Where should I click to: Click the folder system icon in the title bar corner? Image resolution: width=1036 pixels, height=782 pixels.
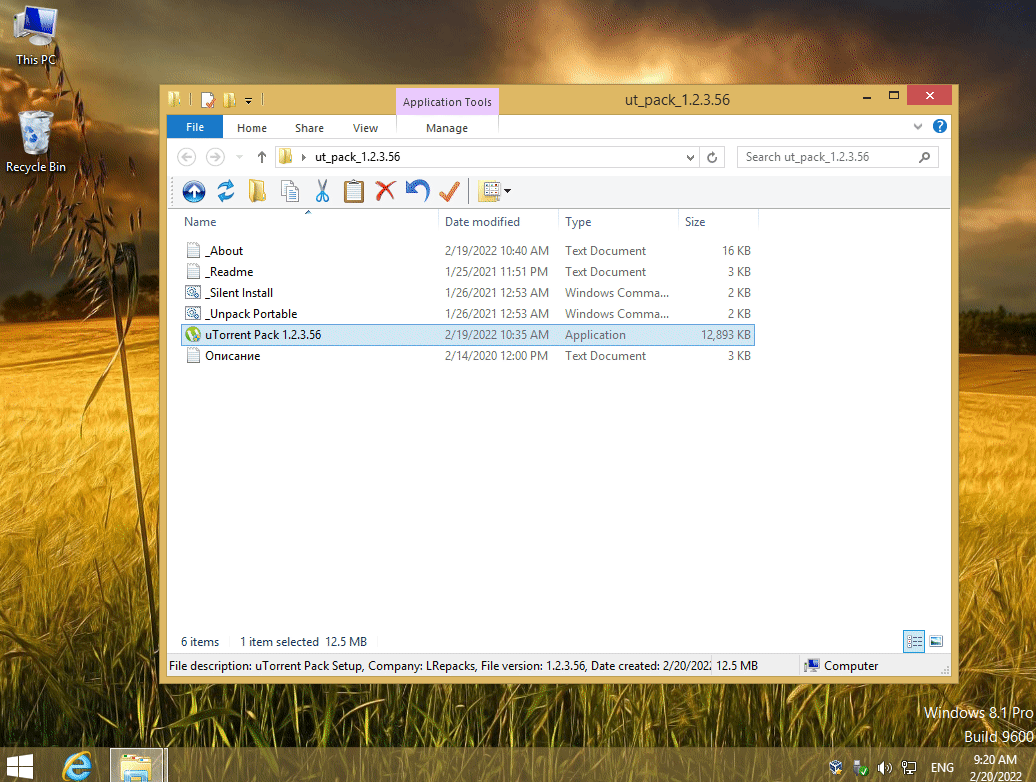pos(174,99)
